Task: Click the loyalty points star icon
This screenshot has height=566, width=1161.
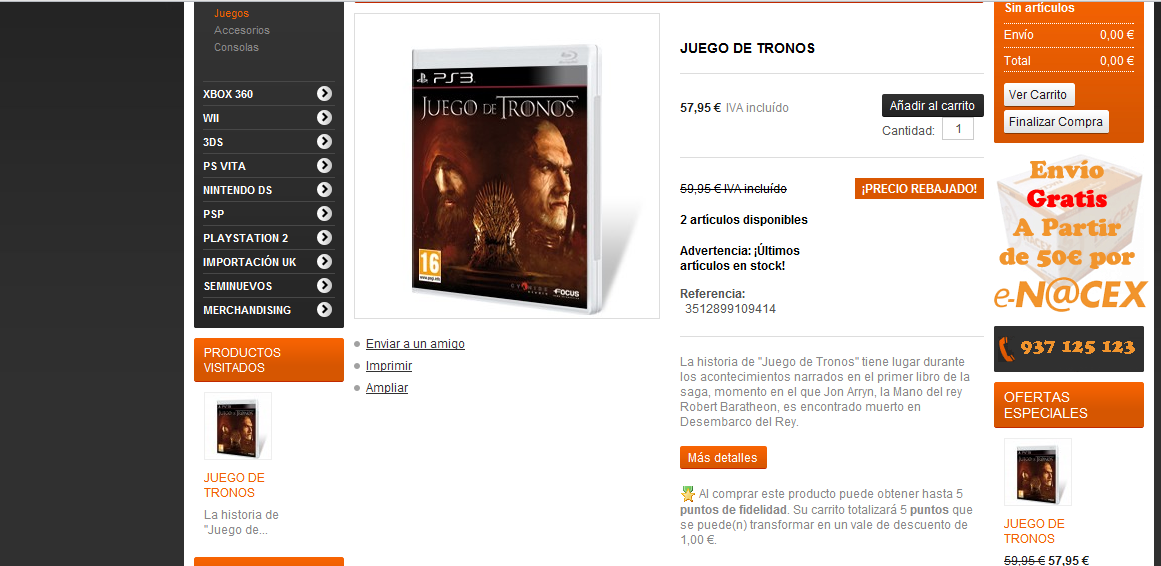Action: coord(688,493)
